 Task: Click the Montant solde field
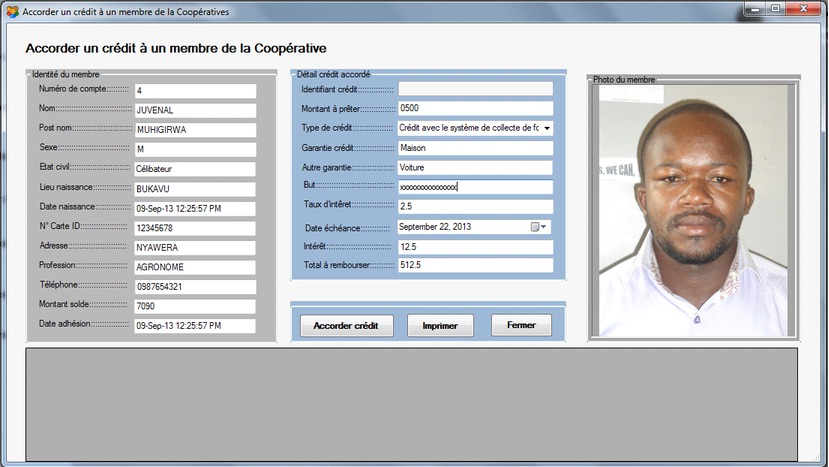coord(194,306)
